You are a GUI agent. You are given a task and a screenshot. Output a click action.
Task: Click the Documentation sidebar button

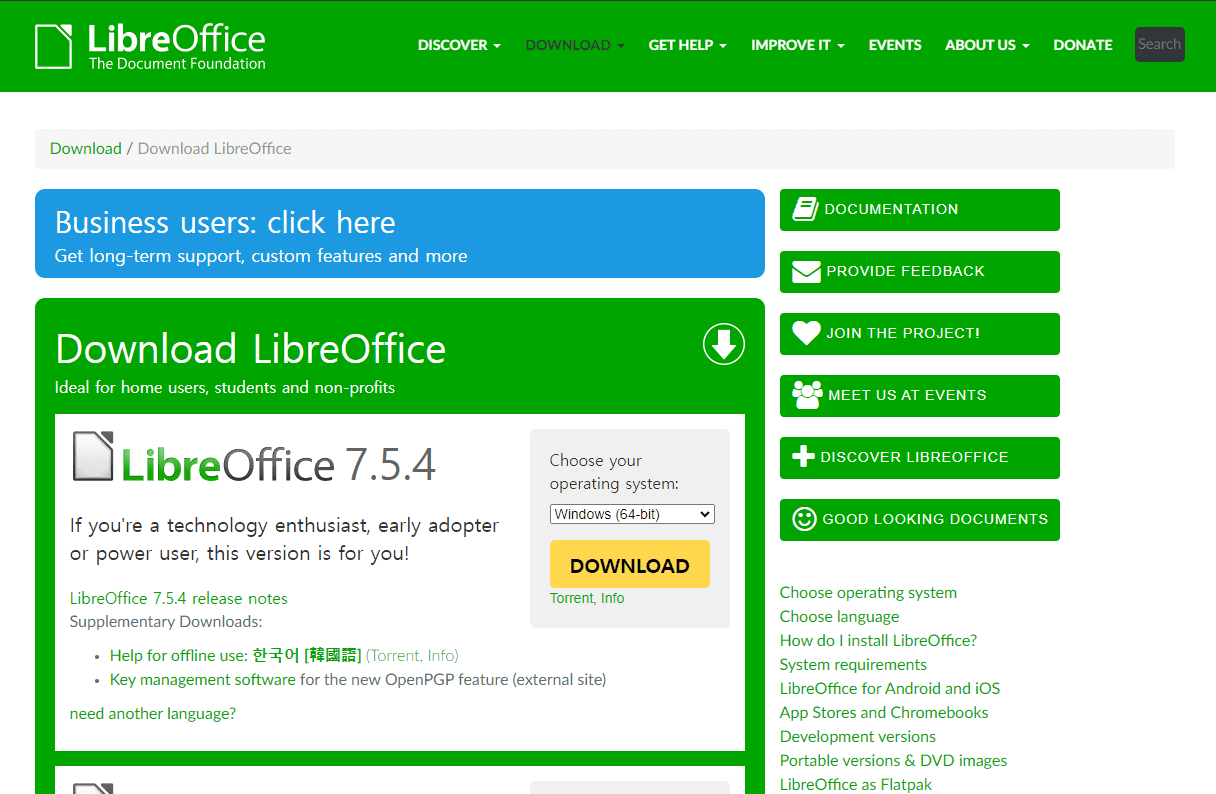[x=920, y=210]
